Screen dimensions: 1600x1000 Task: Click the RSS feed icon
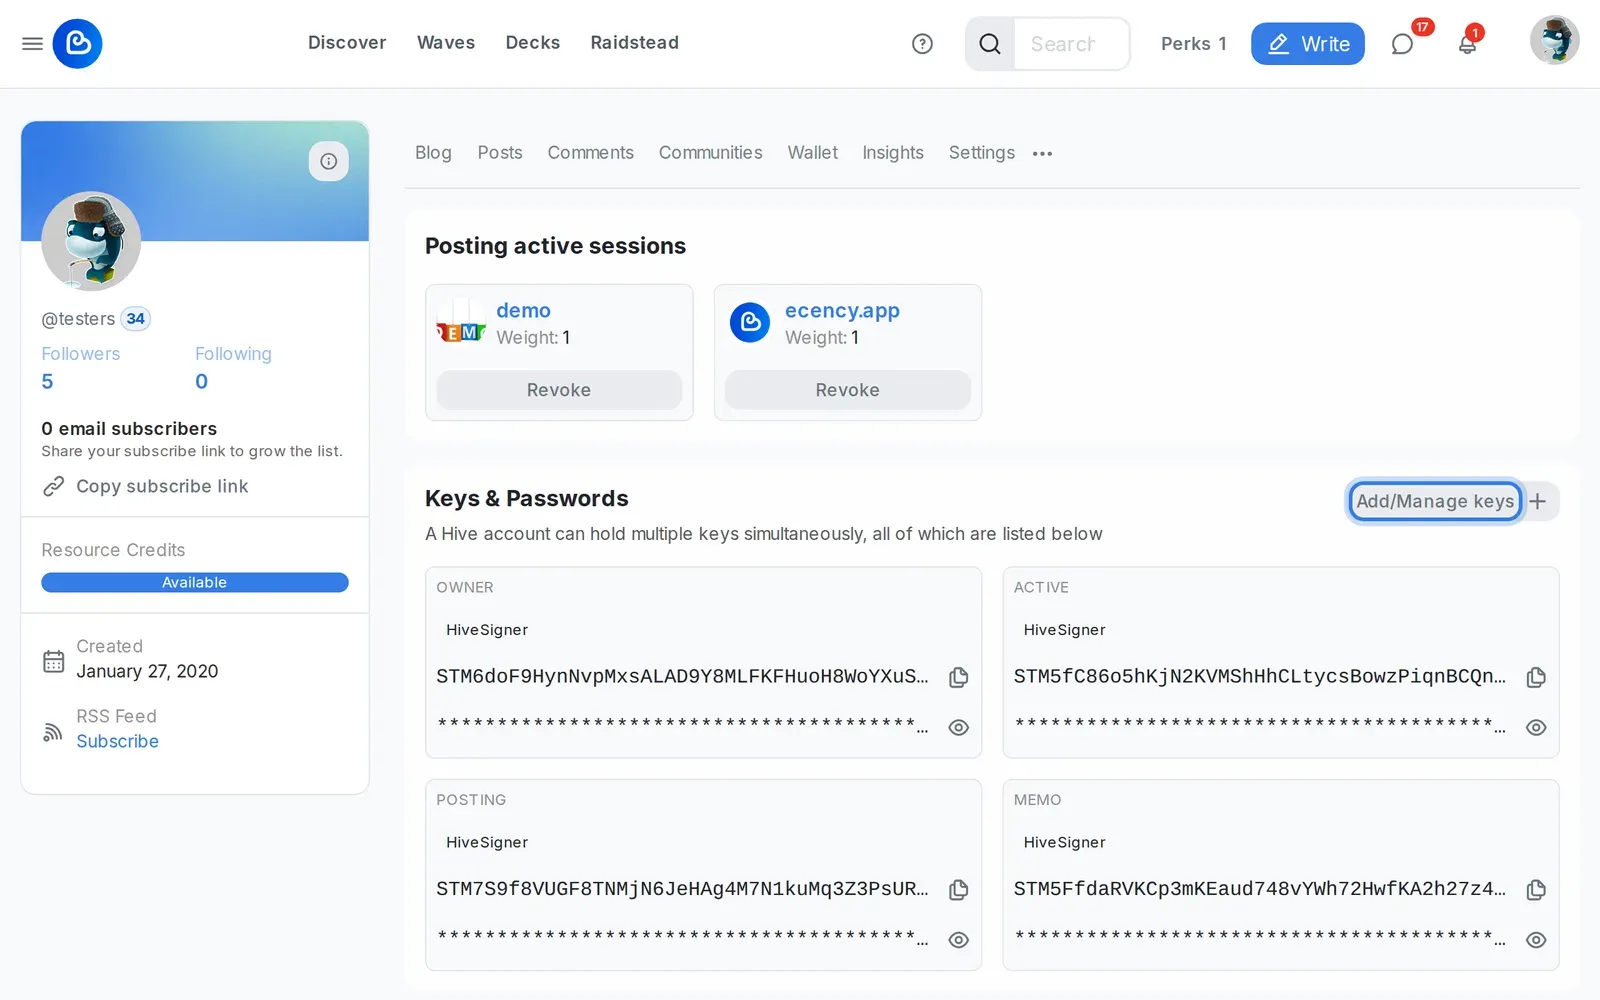pos(53,732)
